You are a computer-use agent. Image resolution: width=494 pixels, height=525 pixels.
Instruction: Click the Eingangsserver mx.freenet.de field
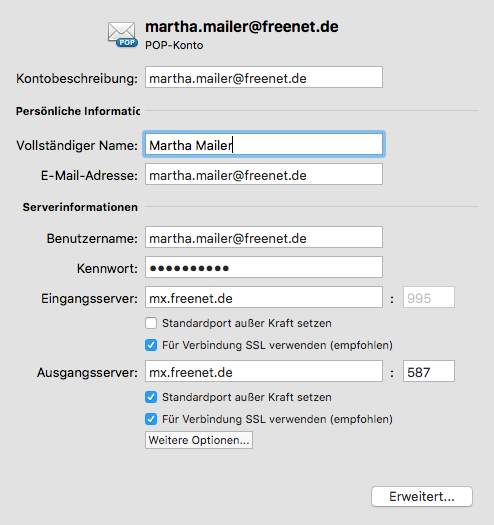(264, 297)
